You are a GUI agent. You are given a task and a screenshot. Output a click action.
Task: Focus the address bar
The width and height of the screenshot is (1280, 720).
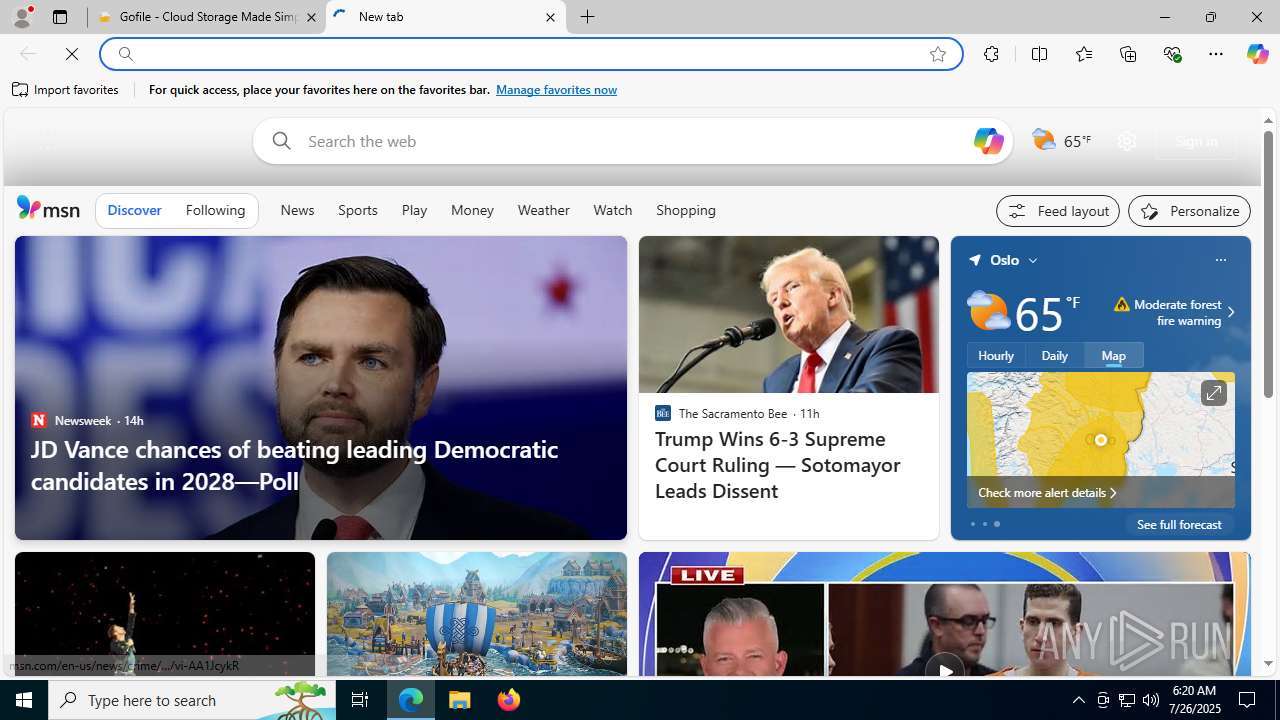pyautogui.click(x=530, y=54)
